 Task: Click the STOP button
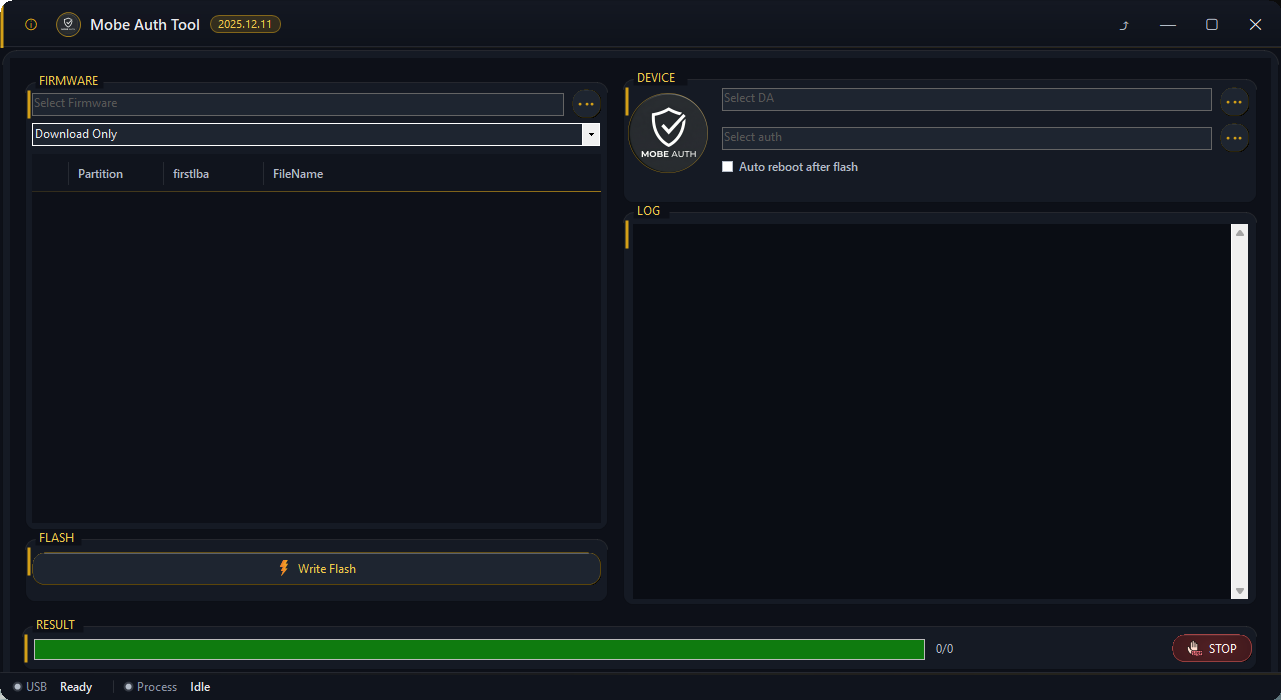[x=1212, y=648]
